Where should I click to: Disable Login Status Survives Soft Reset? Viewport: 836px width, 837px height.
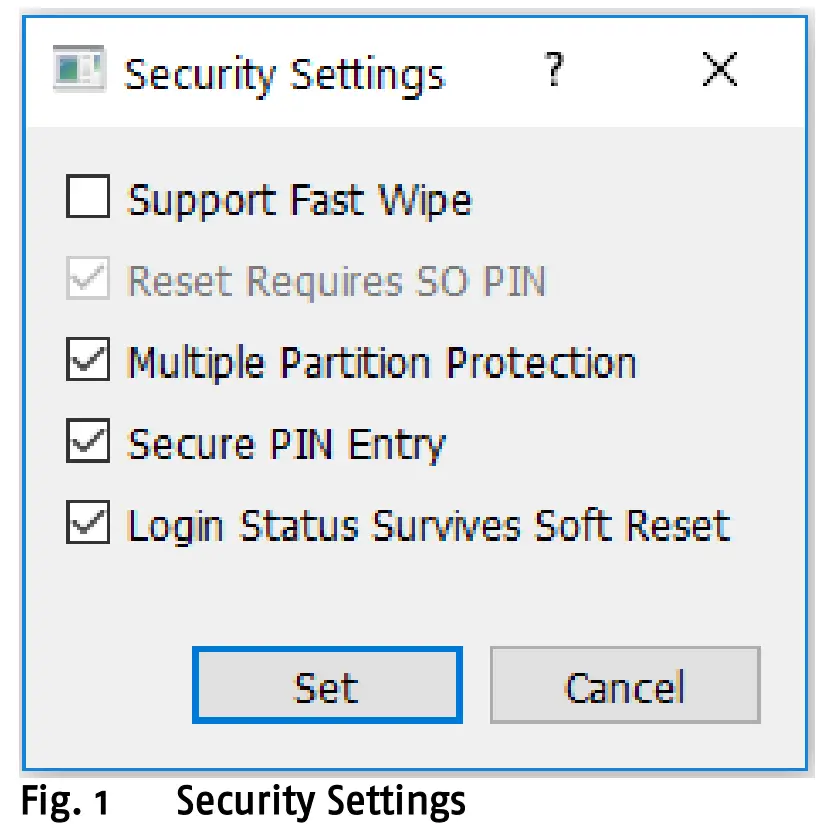pyautogui.click(x=87, y=524)
